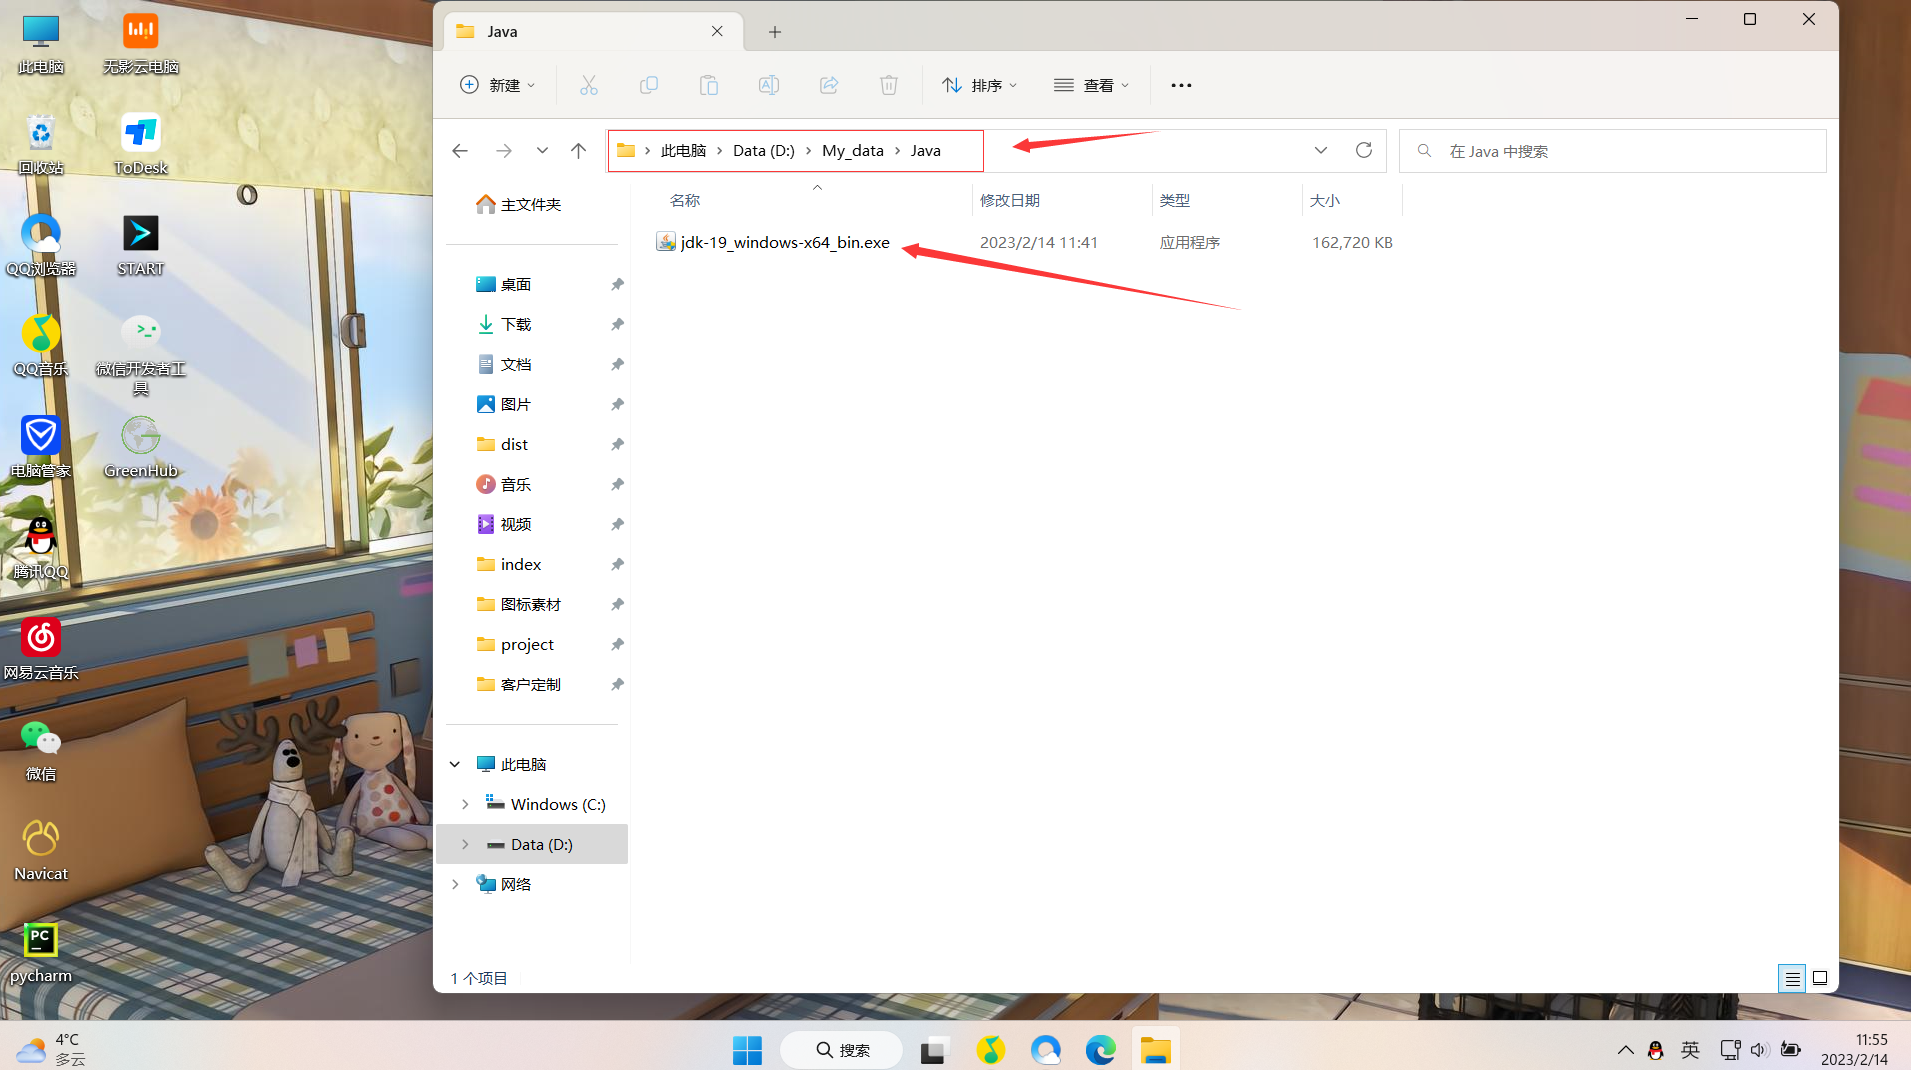Click the Rename icon in toolbar
This screenshot has height=1070, width=1911.
click(x=768, y=85)
